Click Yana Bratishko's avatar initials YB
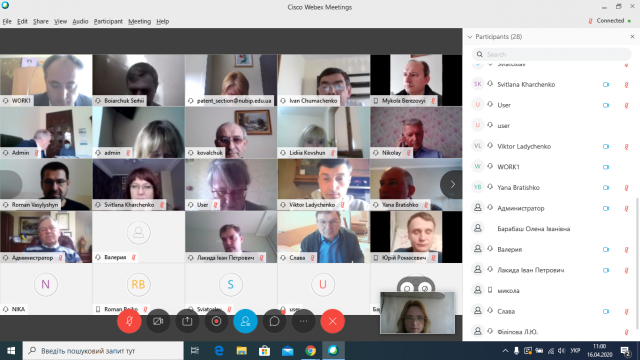640x360 pixels. (478, 187)
